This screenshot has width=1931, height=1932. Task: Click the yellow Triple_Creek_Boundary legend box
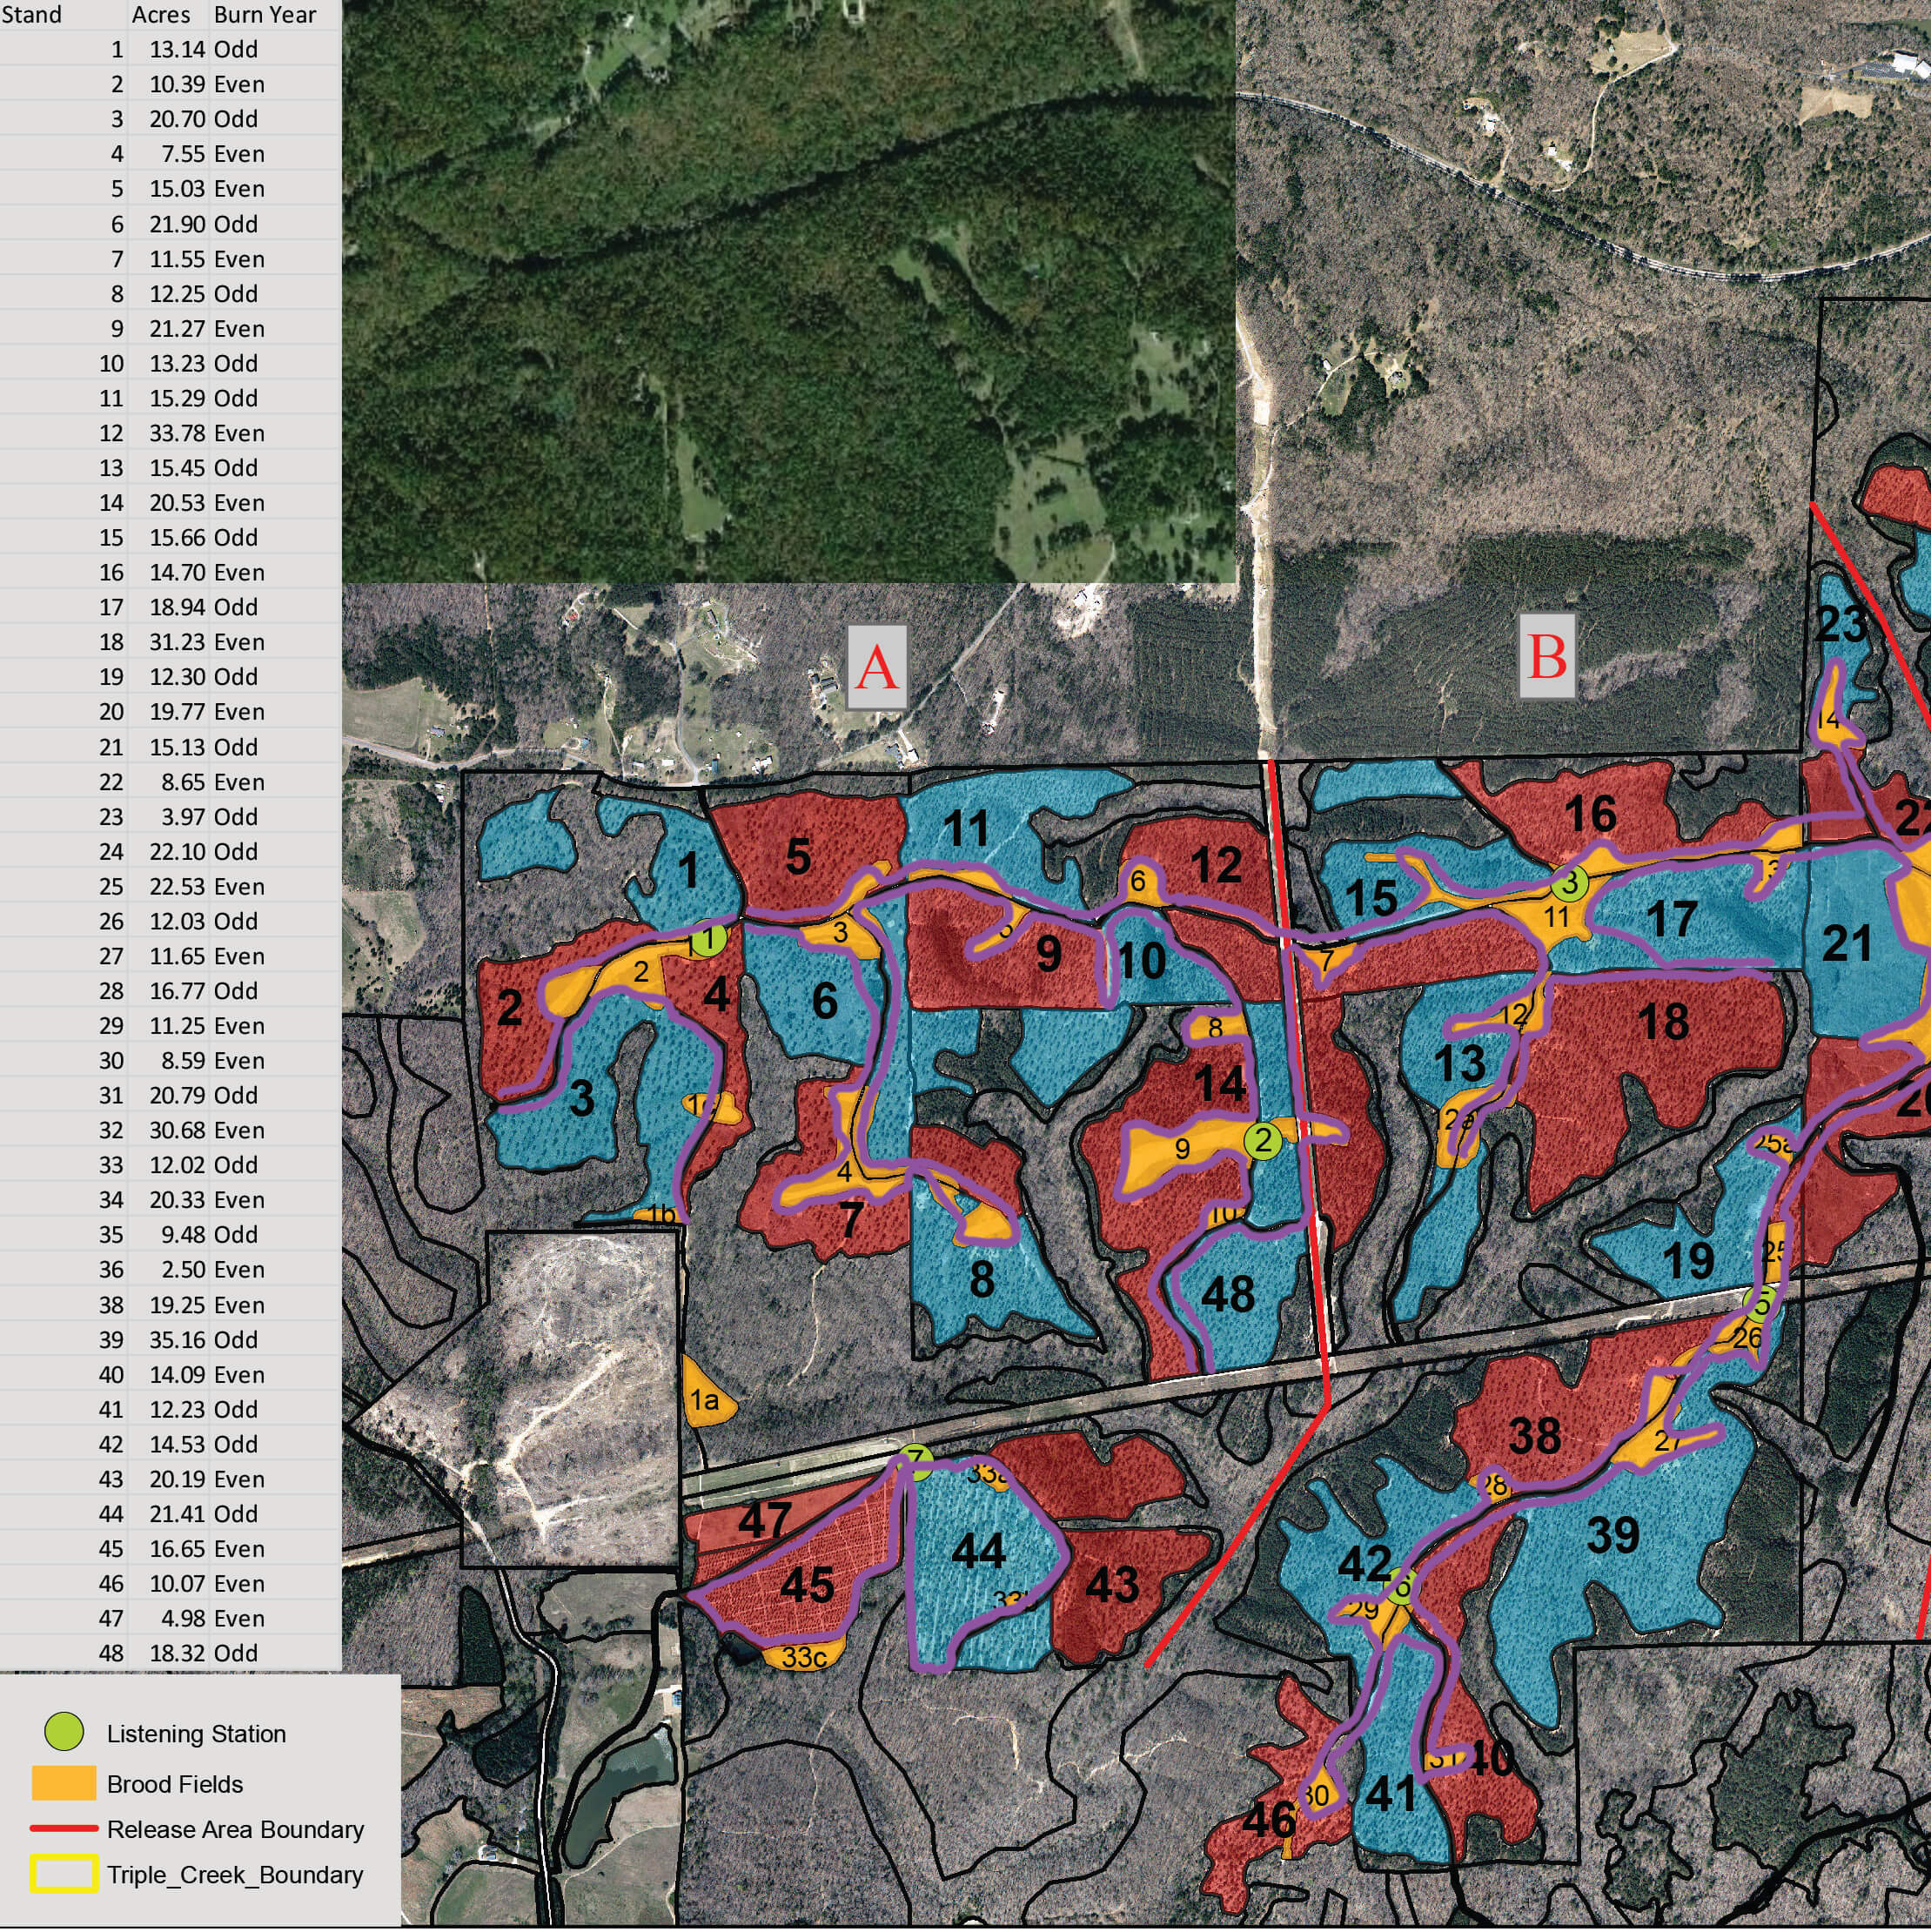(x=64, y=1873)
